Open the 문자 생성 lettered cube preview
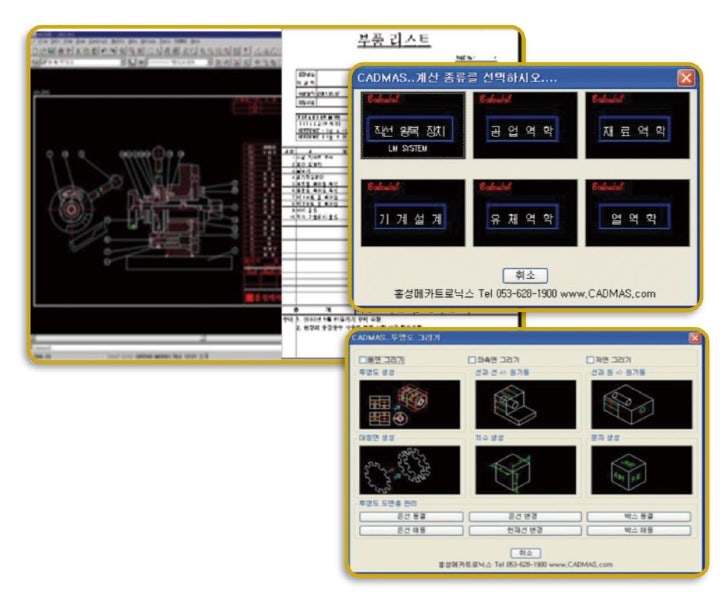Image resolution: width=725 pixels, height=595 pixels. (x=642, y=470)
